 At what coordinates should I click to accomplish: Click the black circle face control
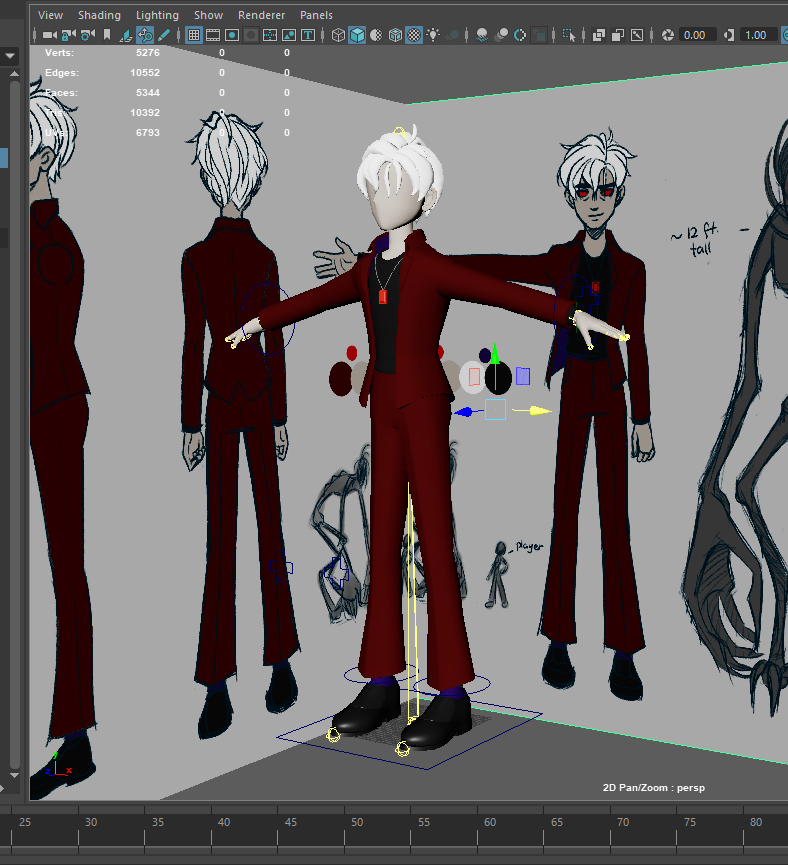tap(498, 378)
